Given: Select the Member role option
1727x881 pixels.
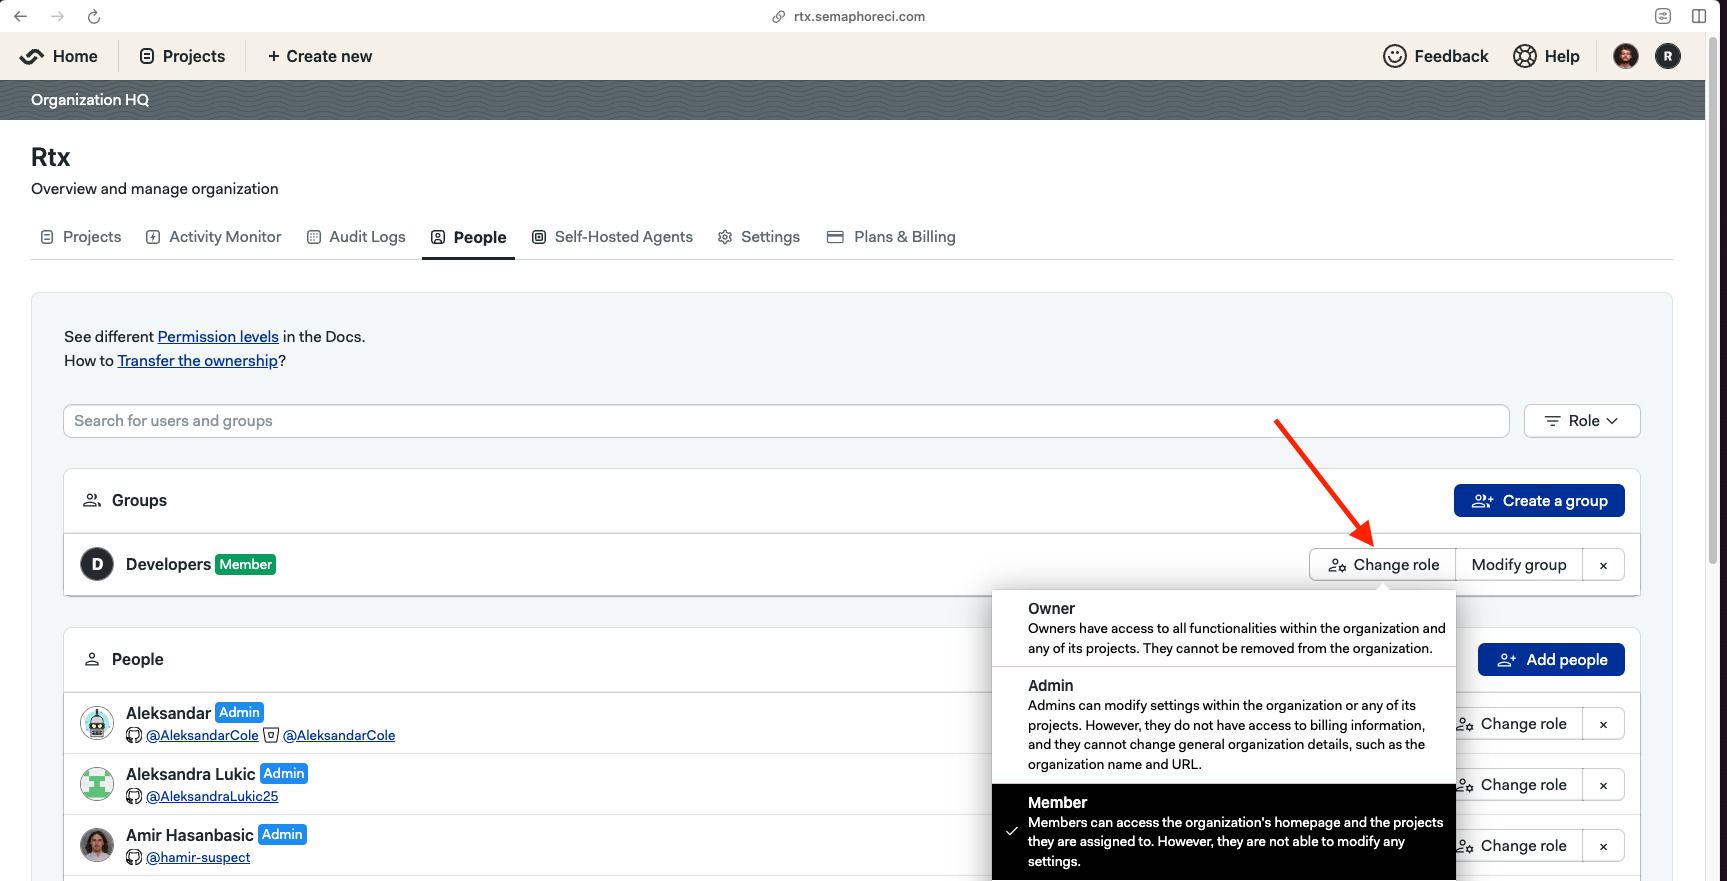Looking at the screenshot, I should click(1224, 832).
